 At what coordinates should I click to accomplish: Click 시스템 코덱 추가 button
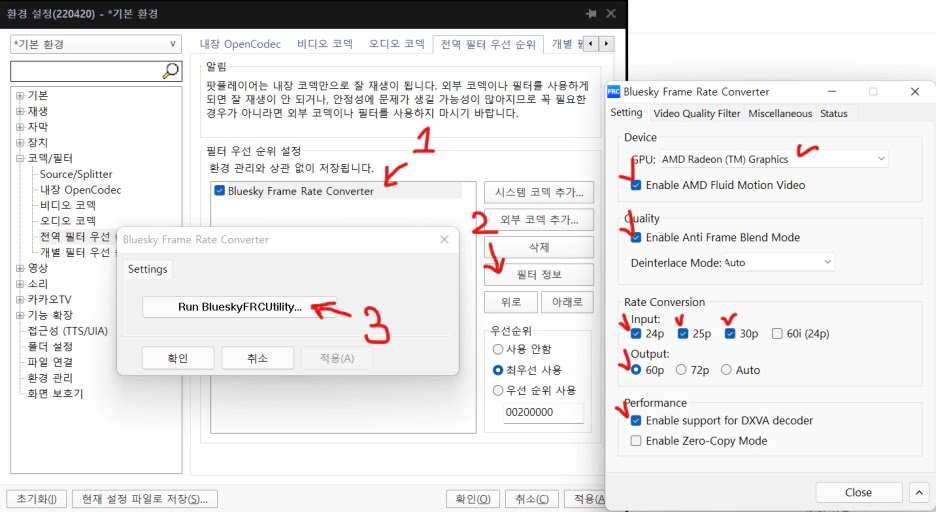538,192
